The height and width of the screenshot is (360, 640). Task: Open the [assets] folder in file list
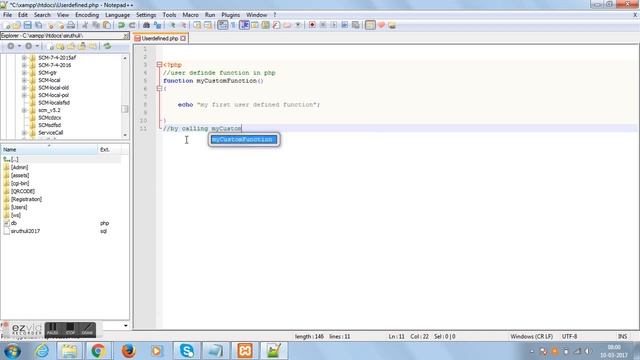20,175
